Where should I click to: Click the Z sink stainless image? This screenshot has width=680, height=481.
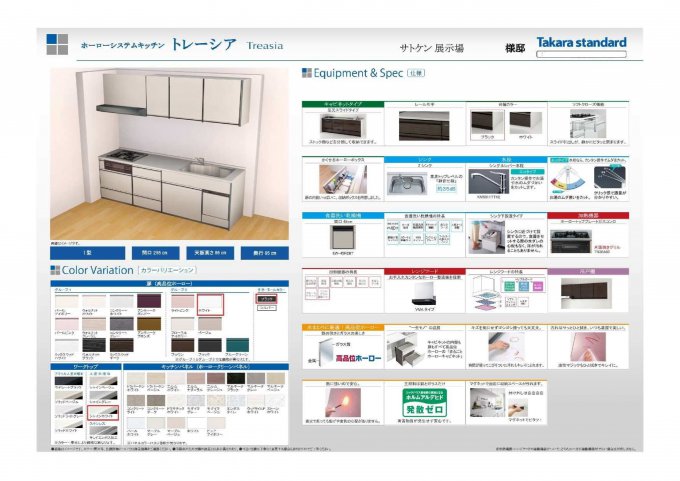pyautogui.click(x=405, y=183)
